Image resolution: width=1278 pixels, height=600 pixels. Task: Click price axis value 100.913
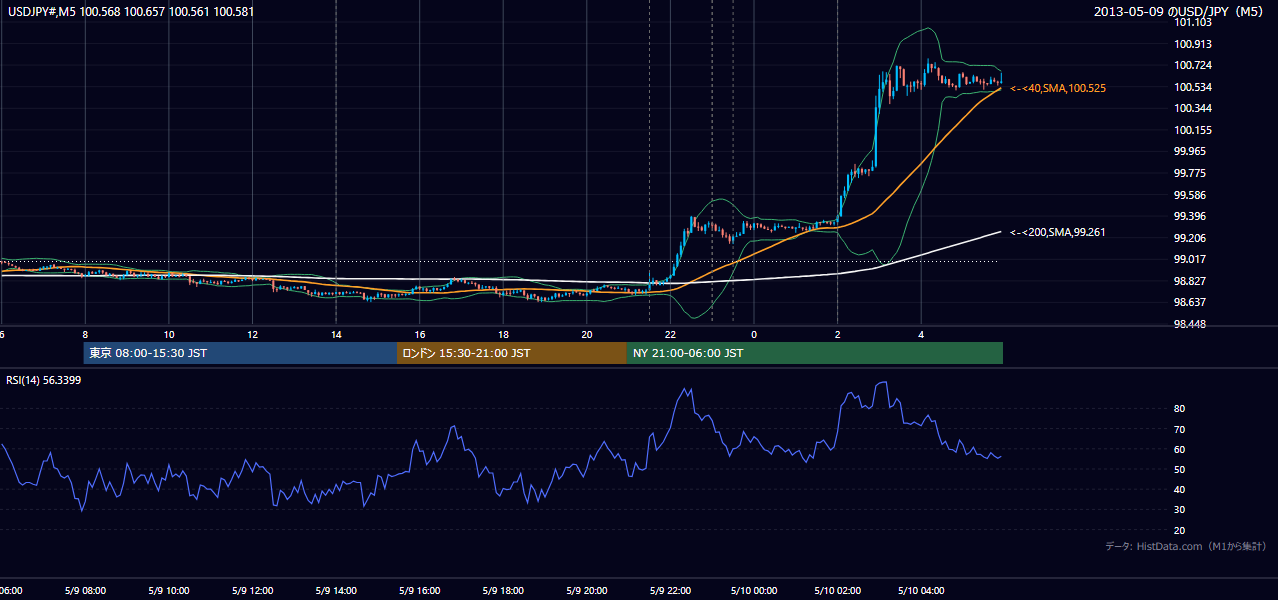click(1192, 44)
